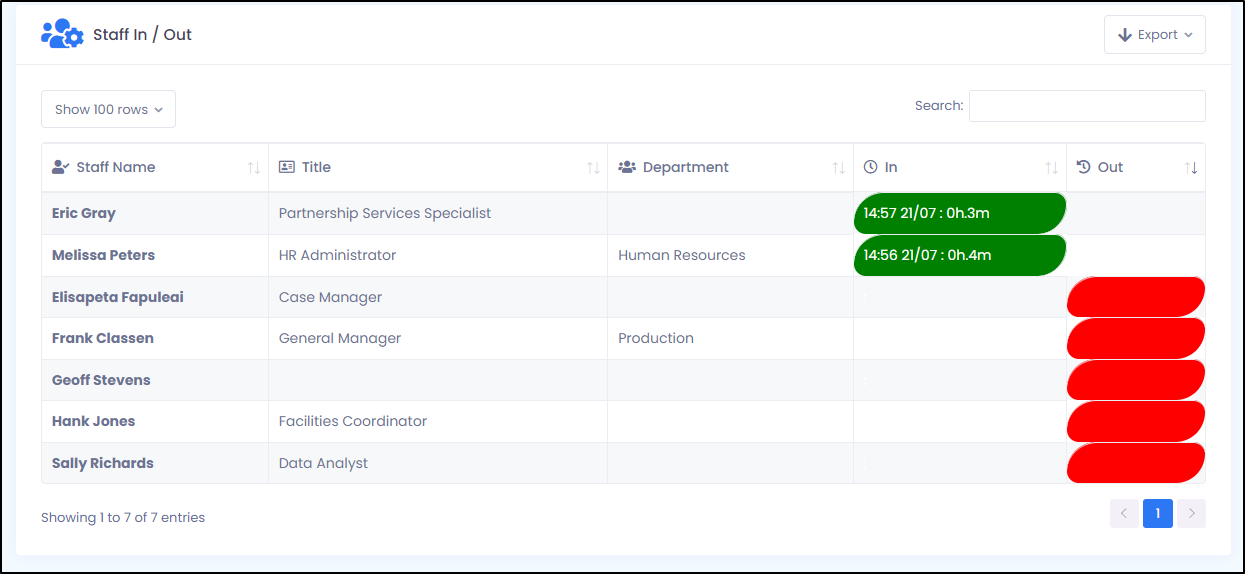Click the staff name person icon in header
The image size is (1245, 574).
coord(60,167)
